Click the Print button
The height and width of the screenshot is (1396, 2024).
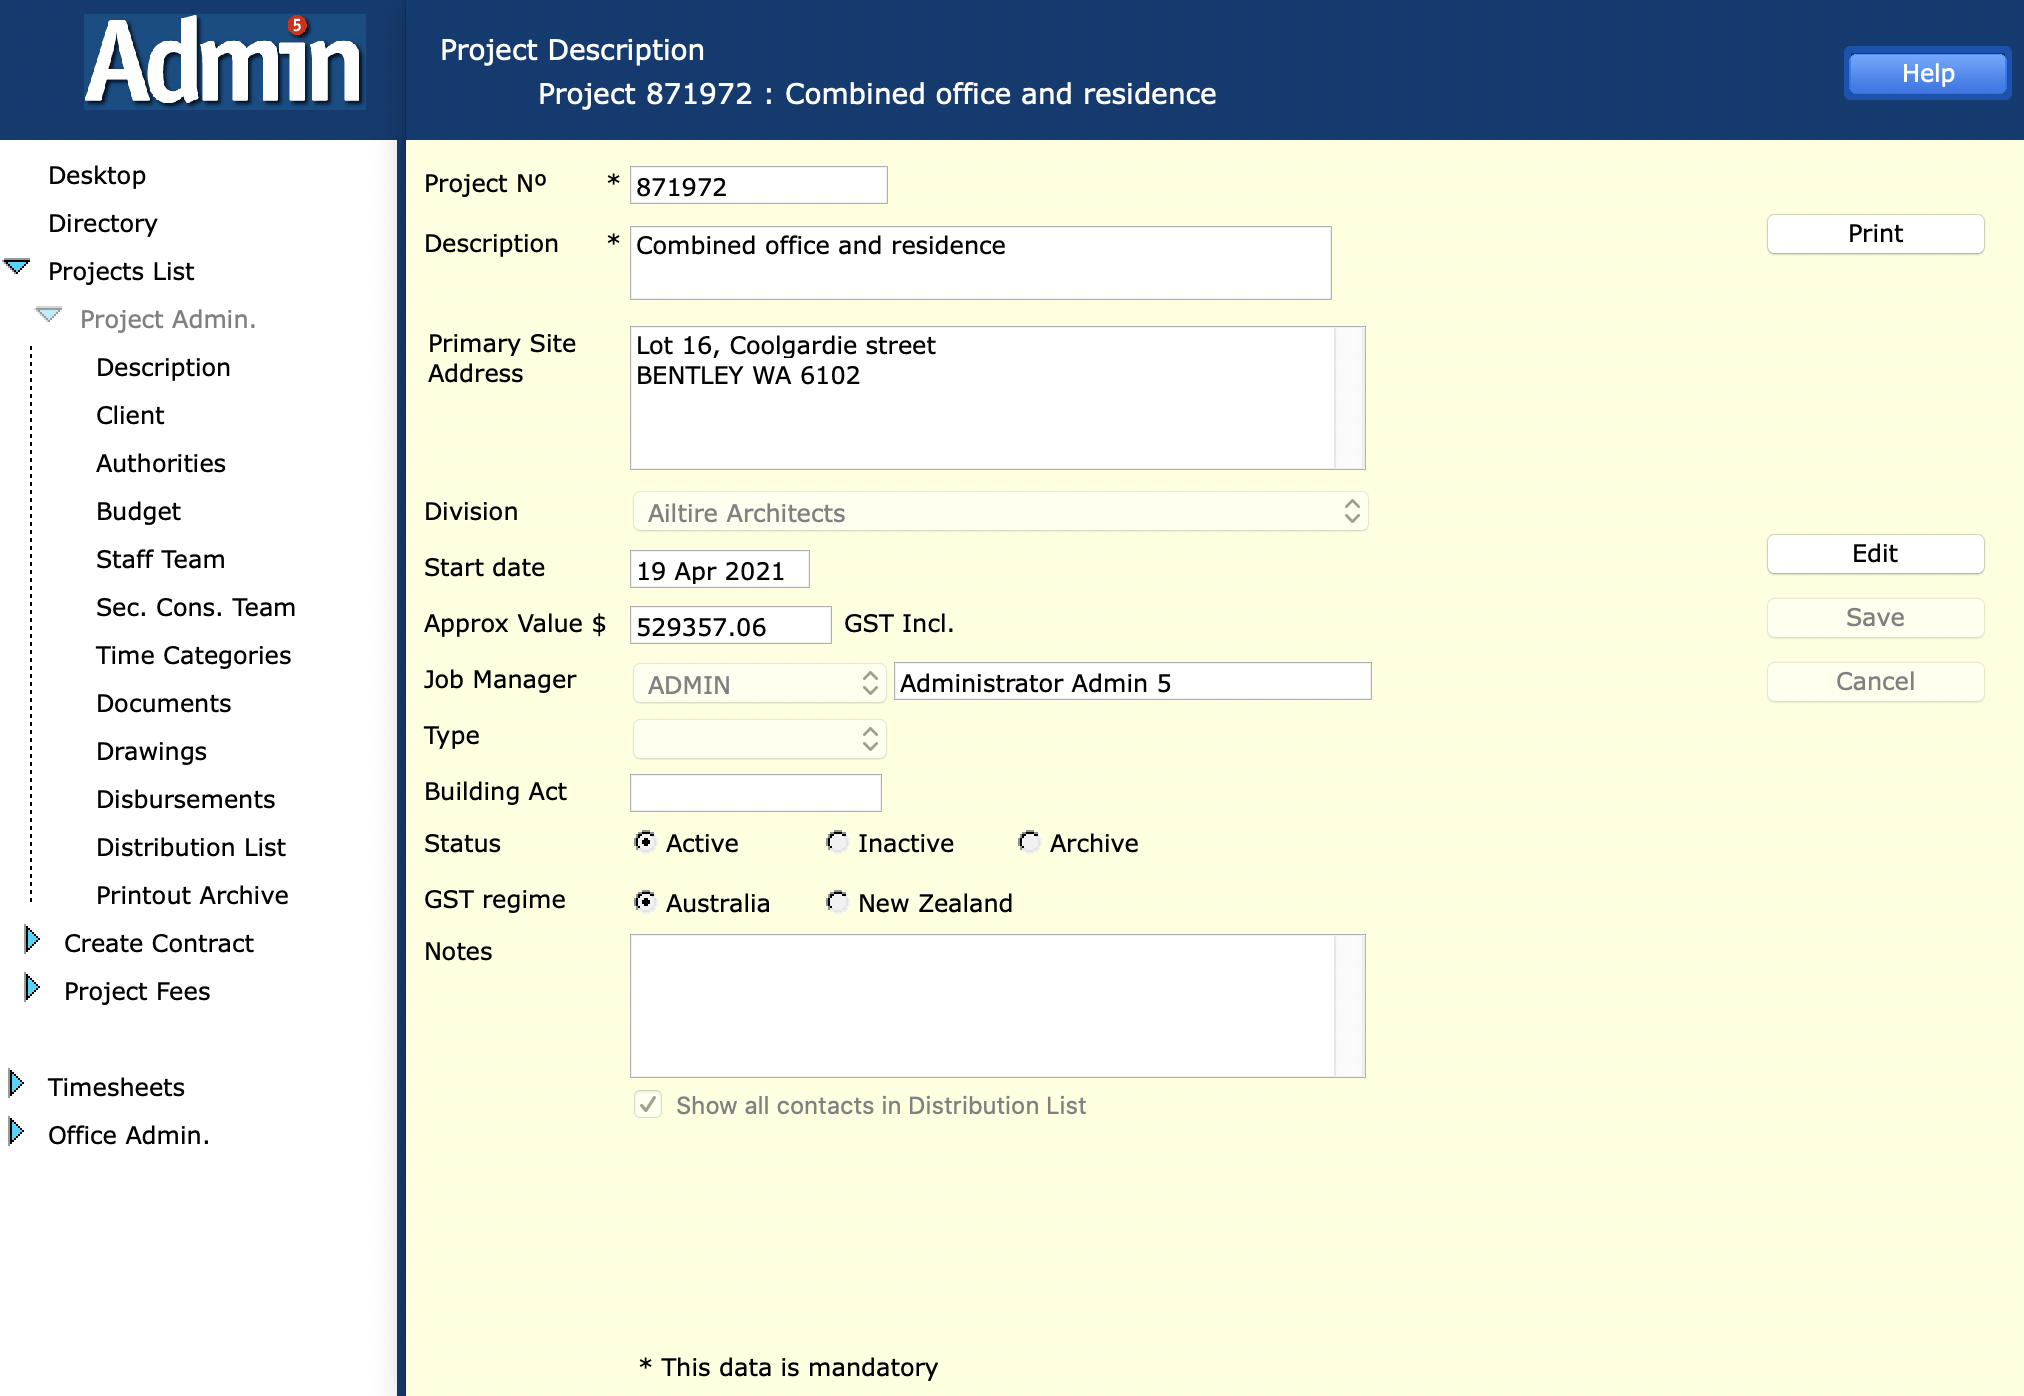point(1874,234)
